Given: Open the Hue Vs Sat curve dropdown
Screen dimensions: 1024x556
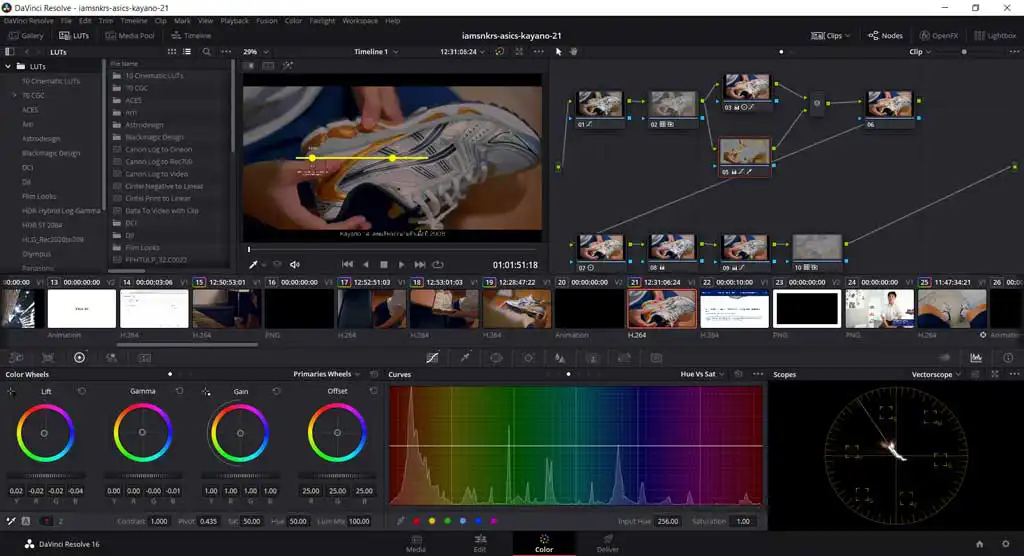Looking at the screenshot, I should tap(703, 374).
